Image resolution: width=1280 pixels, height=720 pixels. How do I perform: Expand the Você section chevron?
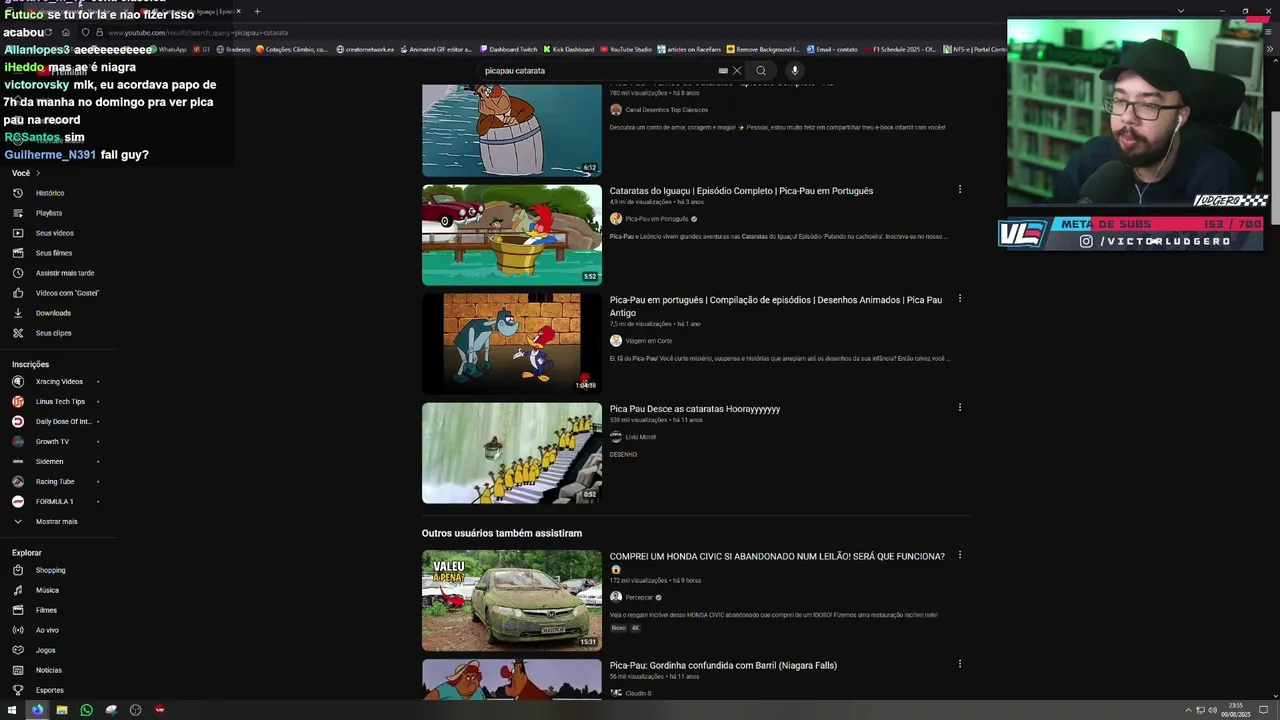(x=38, y=173)
